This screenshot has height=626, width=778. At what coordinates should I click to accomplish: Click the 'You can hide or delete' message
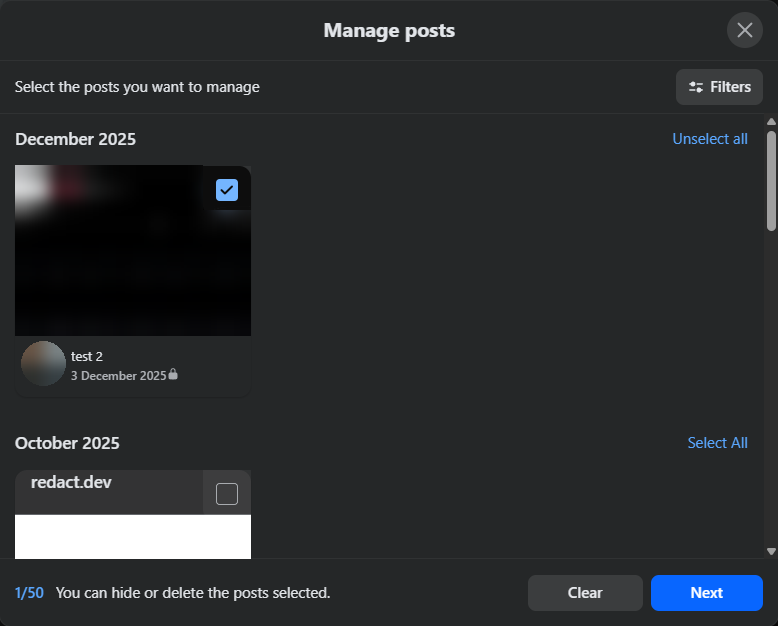(193, 593)
